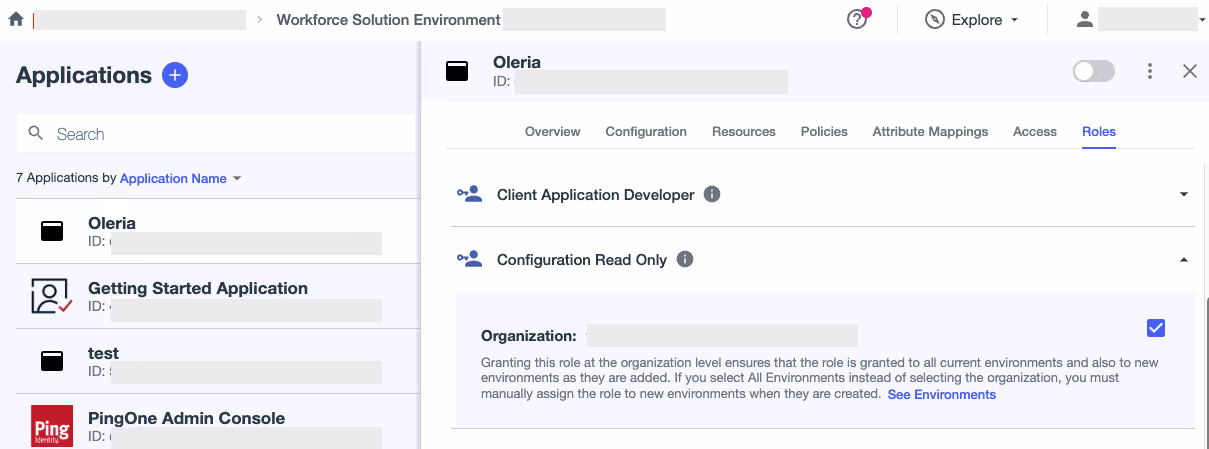Click the Oleria detail header icon

457,71
